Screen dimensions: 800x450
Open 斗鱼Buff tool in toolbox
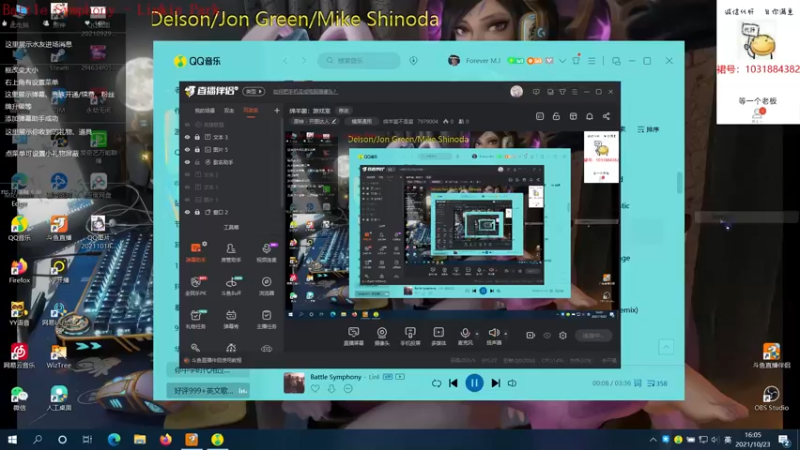click(231, 286)
